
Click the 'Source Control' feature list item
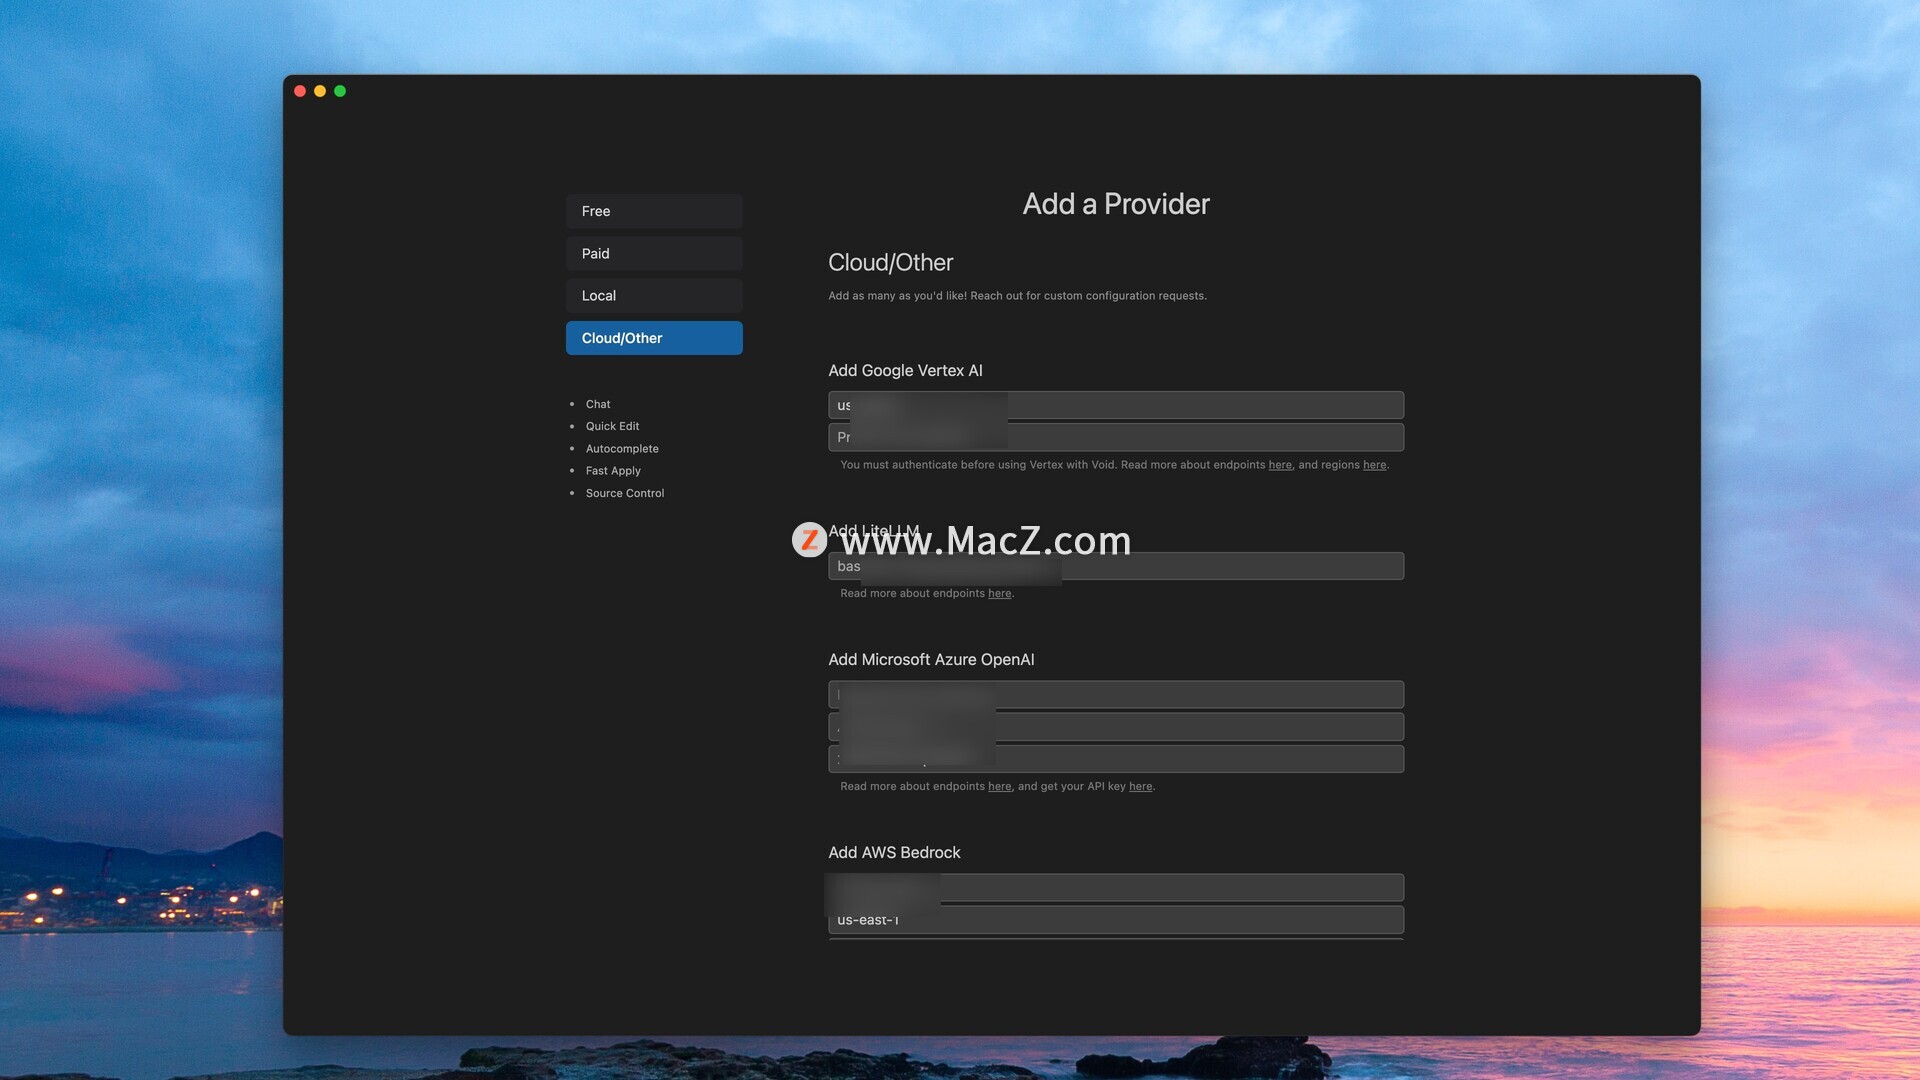(x=625, y=493)
